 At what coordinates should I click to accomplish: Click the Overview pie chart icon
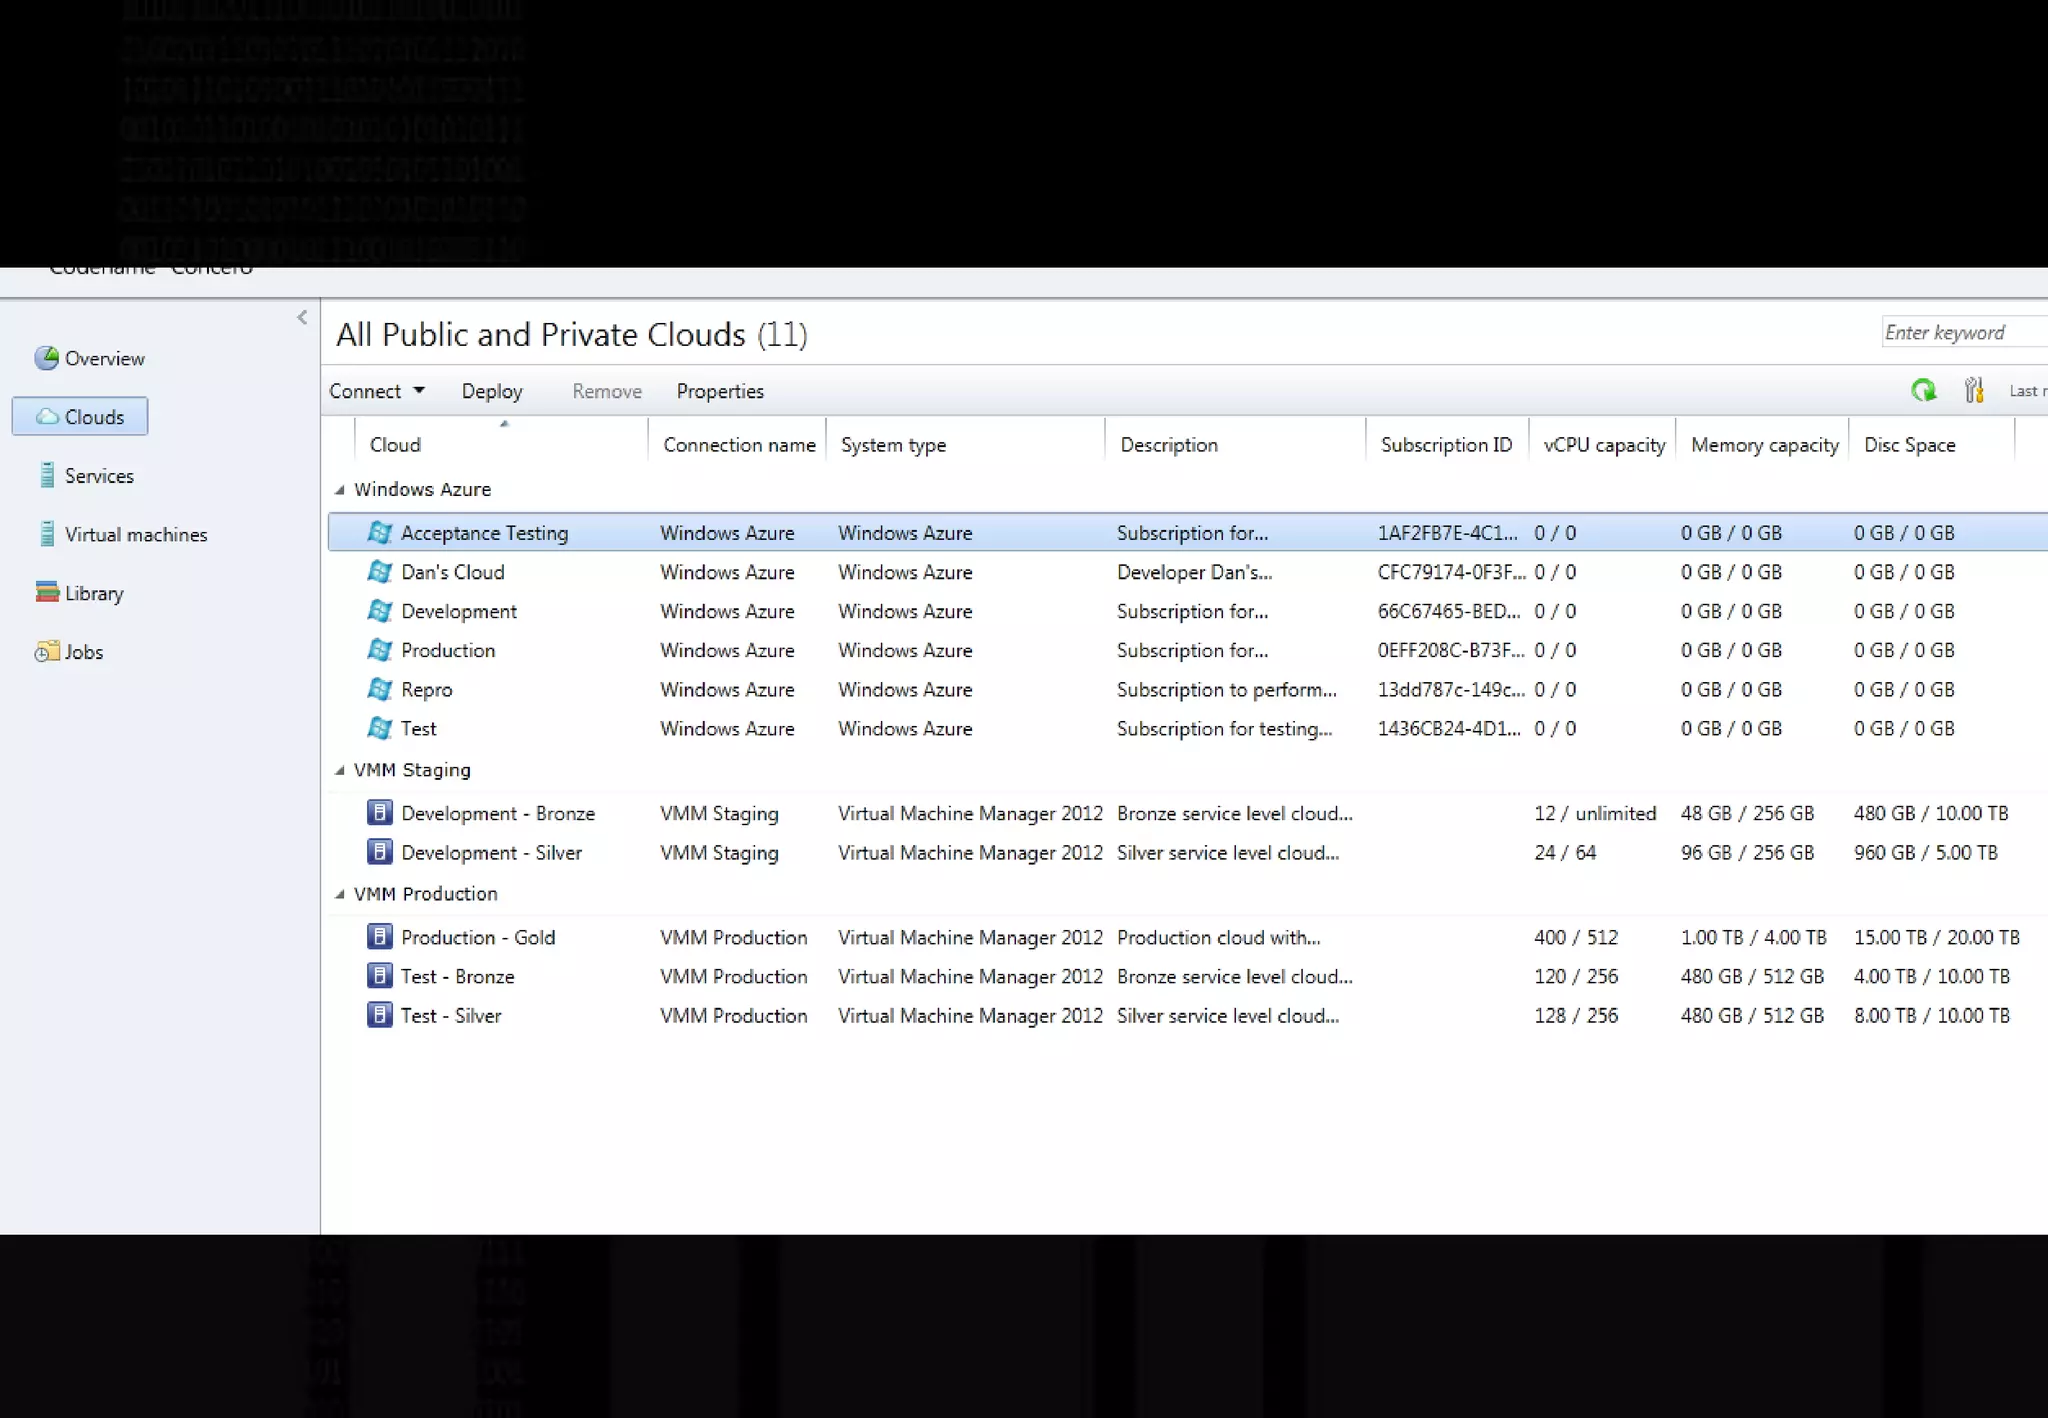click(x=46, y=358)
